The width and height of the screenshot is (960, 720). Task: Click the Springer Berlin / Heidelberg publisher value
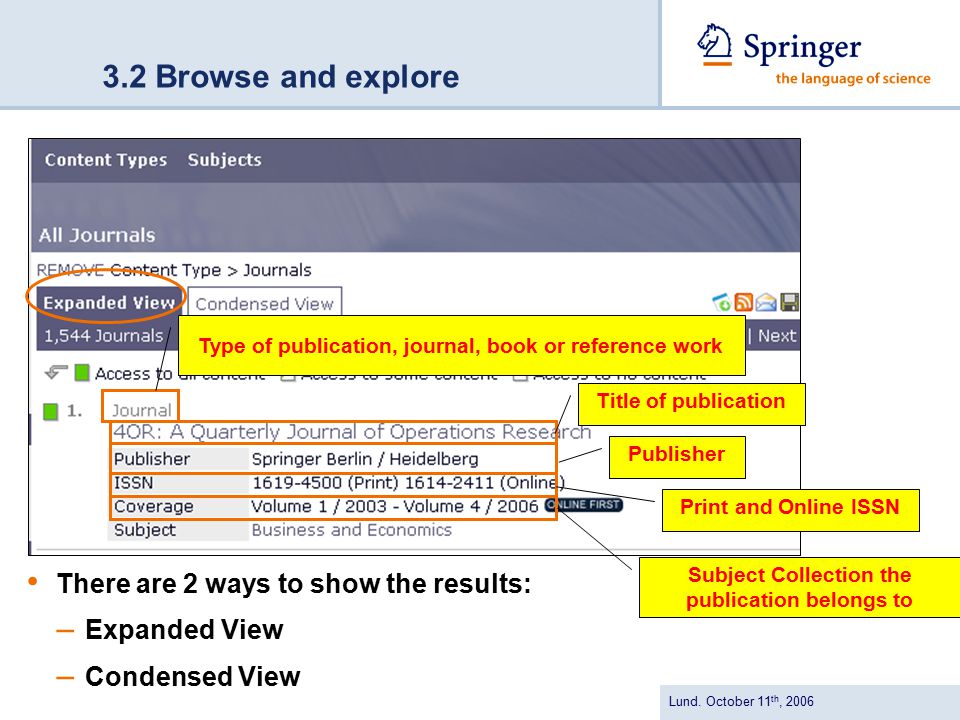coord(365,459)
